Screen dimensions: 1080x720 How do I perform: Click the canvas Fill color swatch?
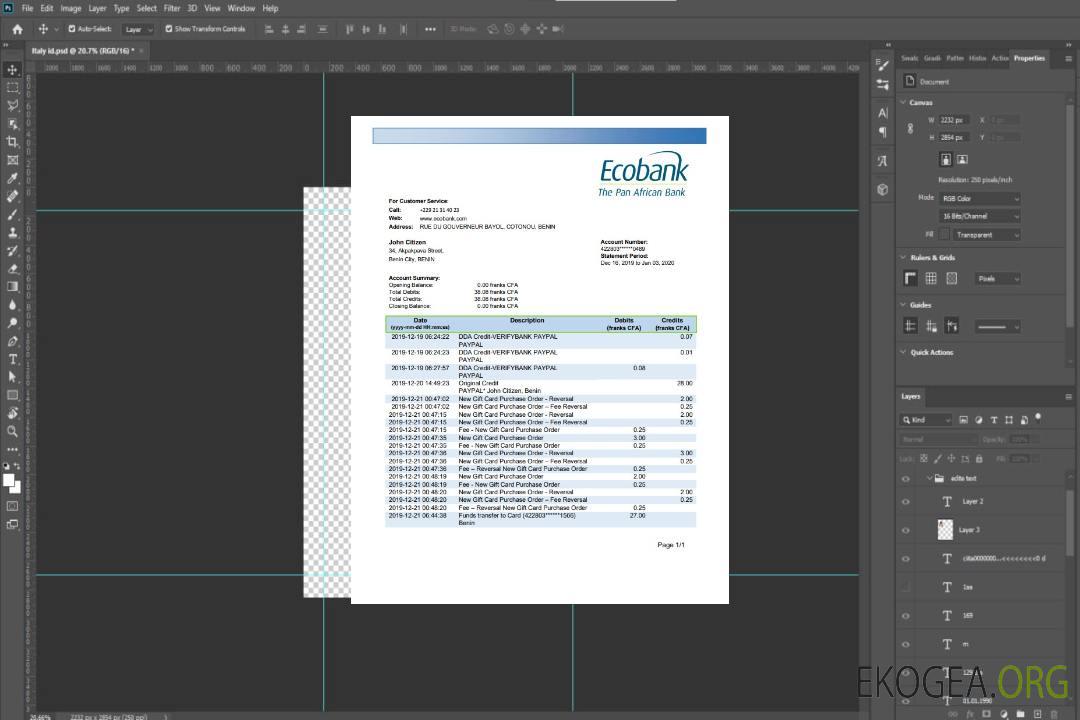944,235
